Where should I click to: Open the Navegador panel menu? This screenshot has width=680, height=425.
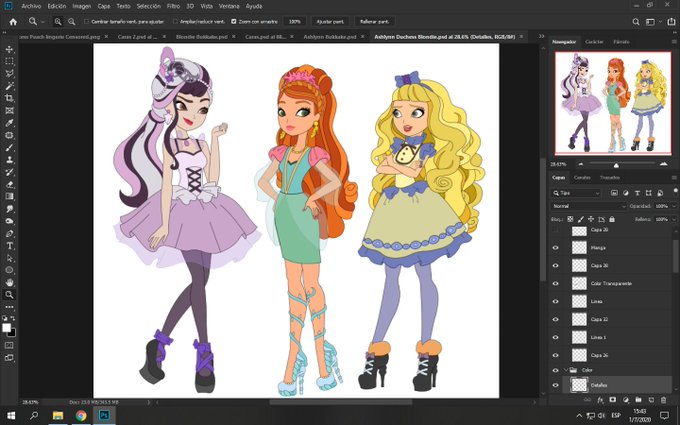(x=673, y=42)
